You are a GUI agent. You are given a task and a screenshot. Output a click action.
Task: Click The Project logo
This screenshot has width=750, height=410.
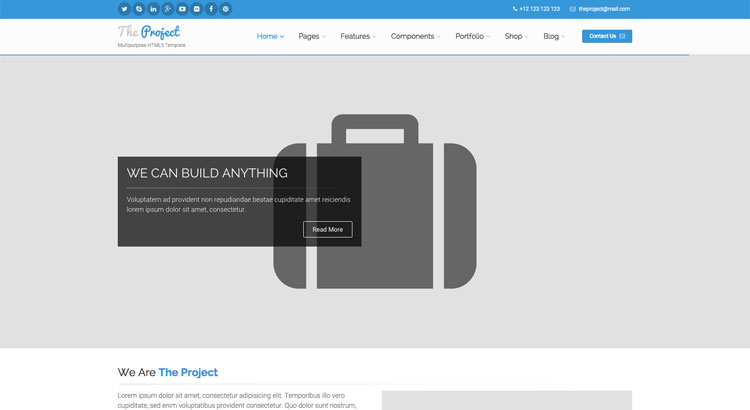coord(149,32)
